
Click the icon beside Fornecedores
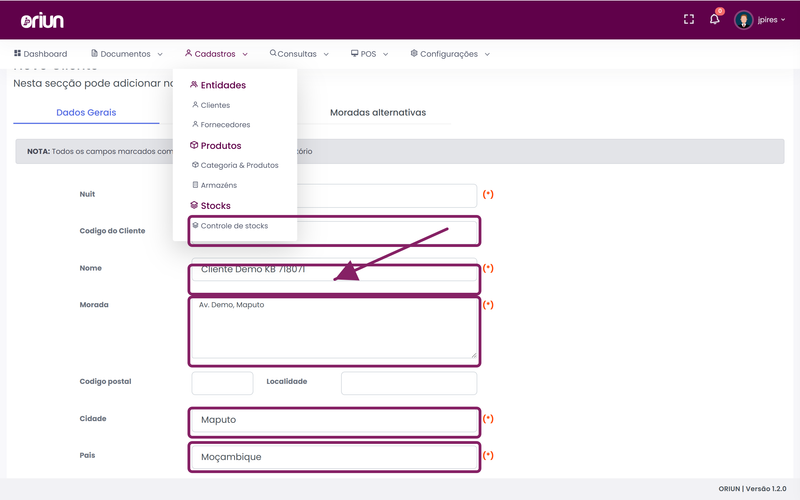[x=195, y=124]
